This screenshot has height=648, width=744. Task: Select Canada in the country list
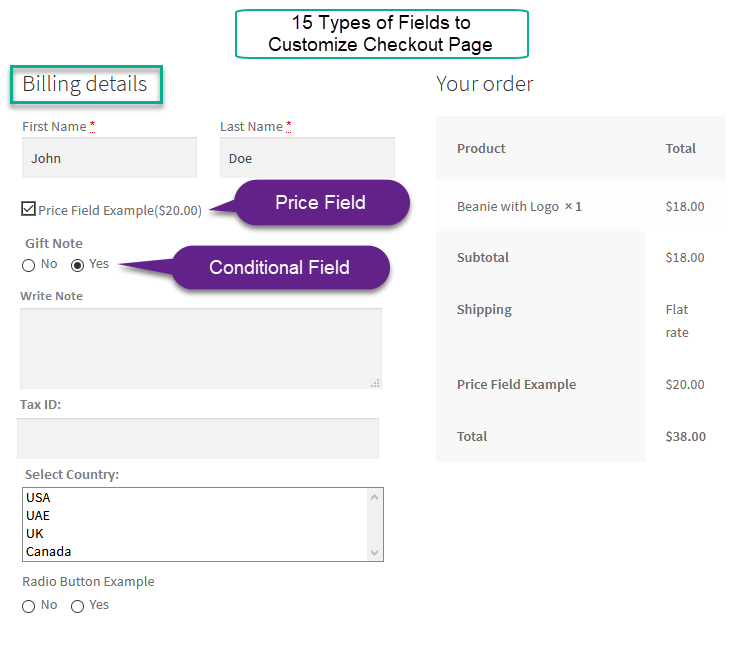(x=195, y=552)
